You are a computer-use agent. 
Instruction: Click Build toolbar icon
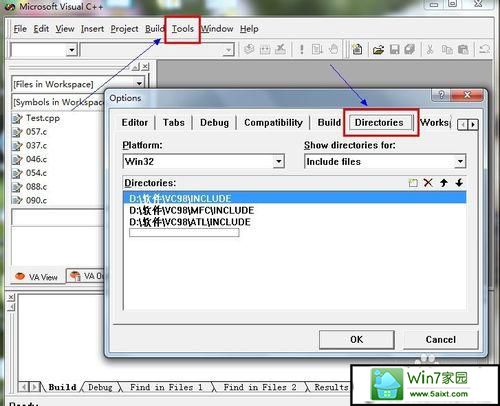click(x=265, y=49)
